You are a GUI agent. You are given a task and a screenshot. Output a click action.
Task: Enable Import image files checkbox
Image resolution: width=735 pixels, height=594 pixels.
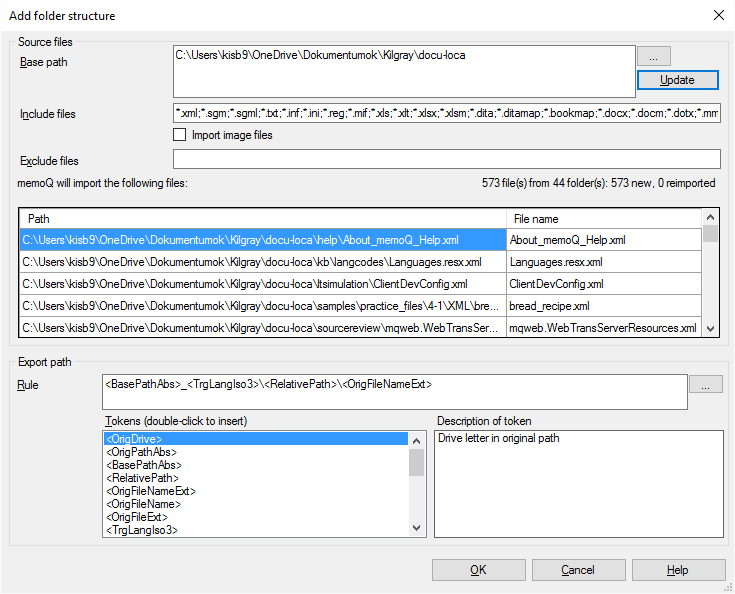180,135
